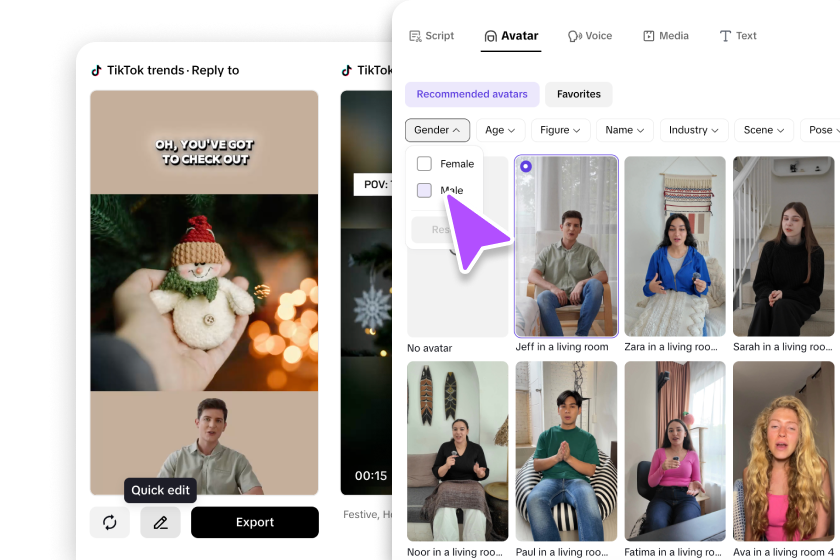Open the Script tab
Screen dimensions: 840x560
point(431,36)
